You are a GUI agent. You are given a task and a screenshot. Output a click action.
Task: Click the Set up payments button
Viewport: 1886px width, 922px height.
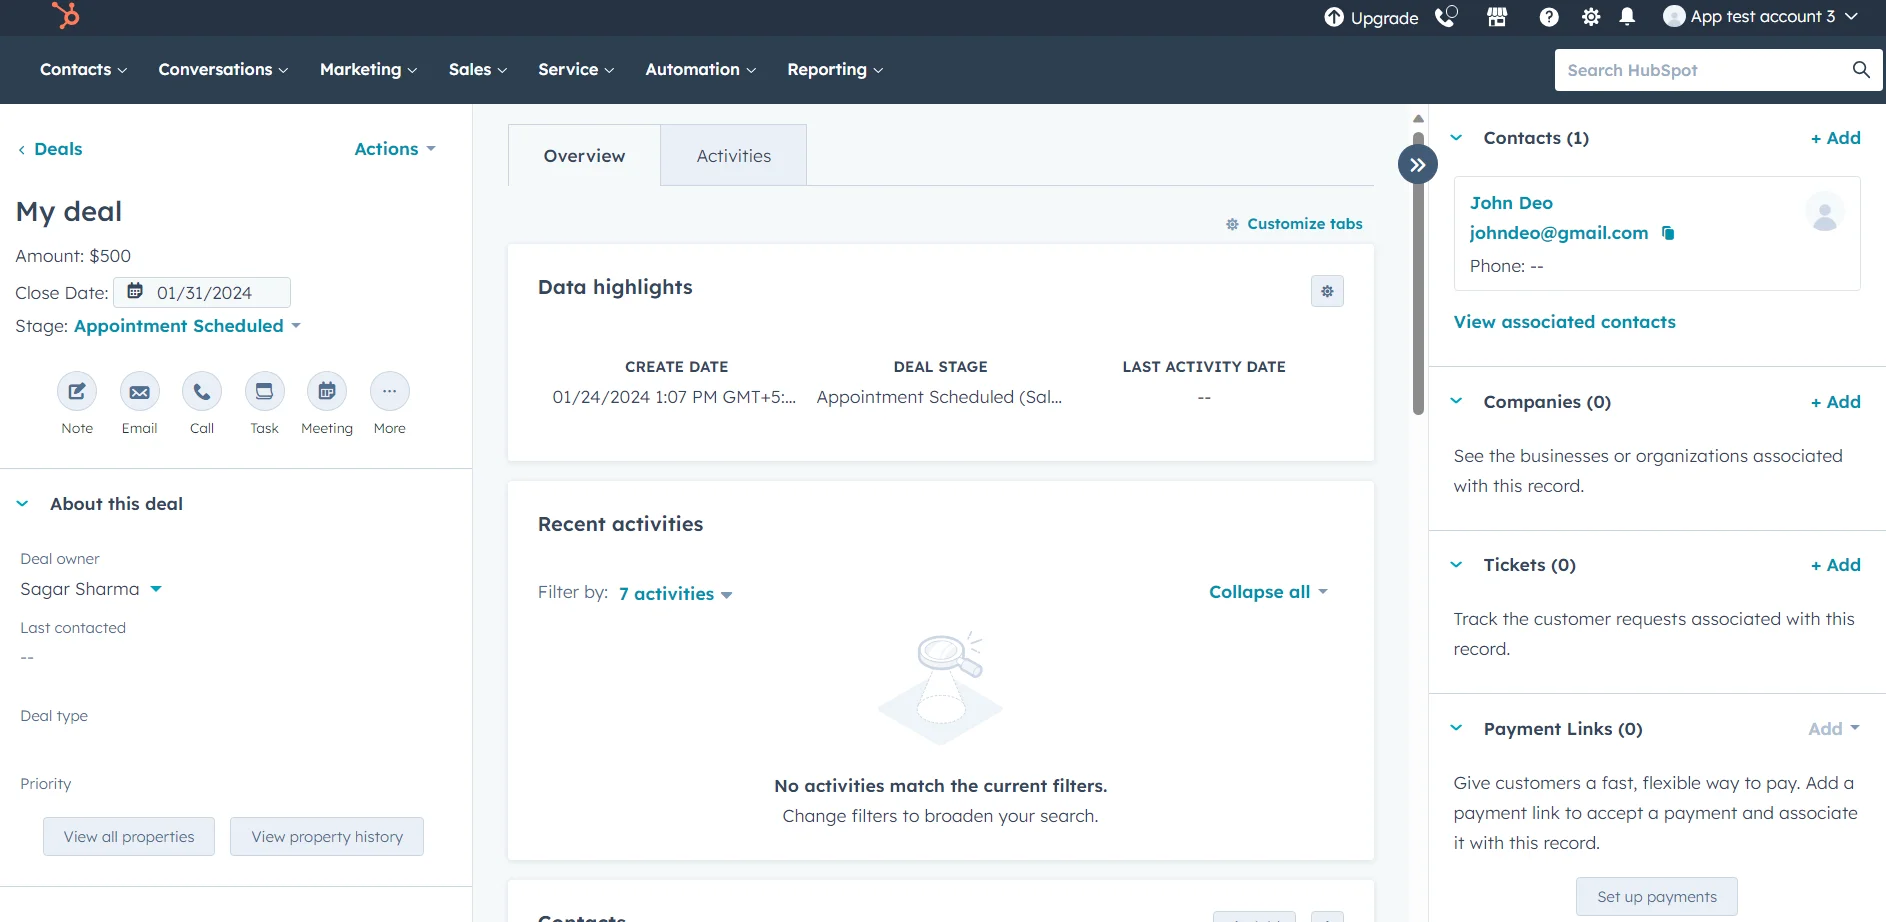click(1656, 896)
